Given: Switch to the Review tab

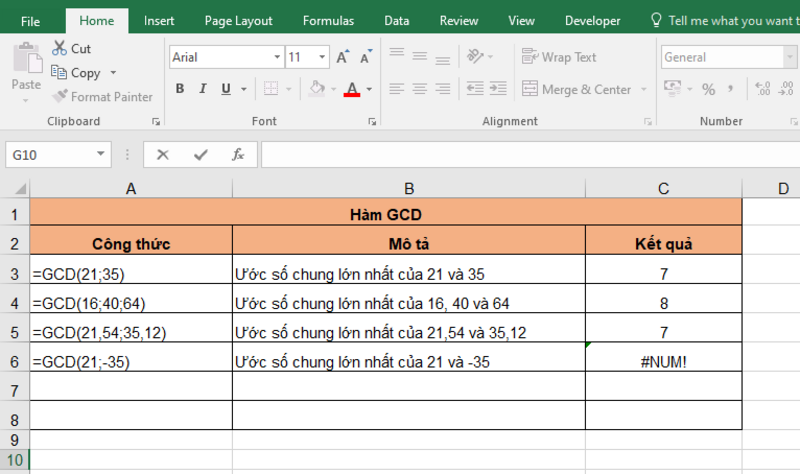Looking at the screenshot, I should [459, 21].
